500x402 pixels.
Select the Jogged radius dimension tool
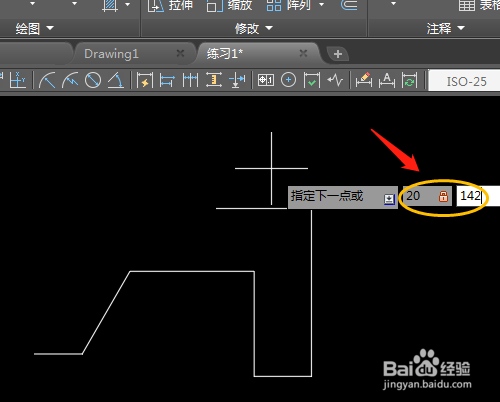[70, 80]
